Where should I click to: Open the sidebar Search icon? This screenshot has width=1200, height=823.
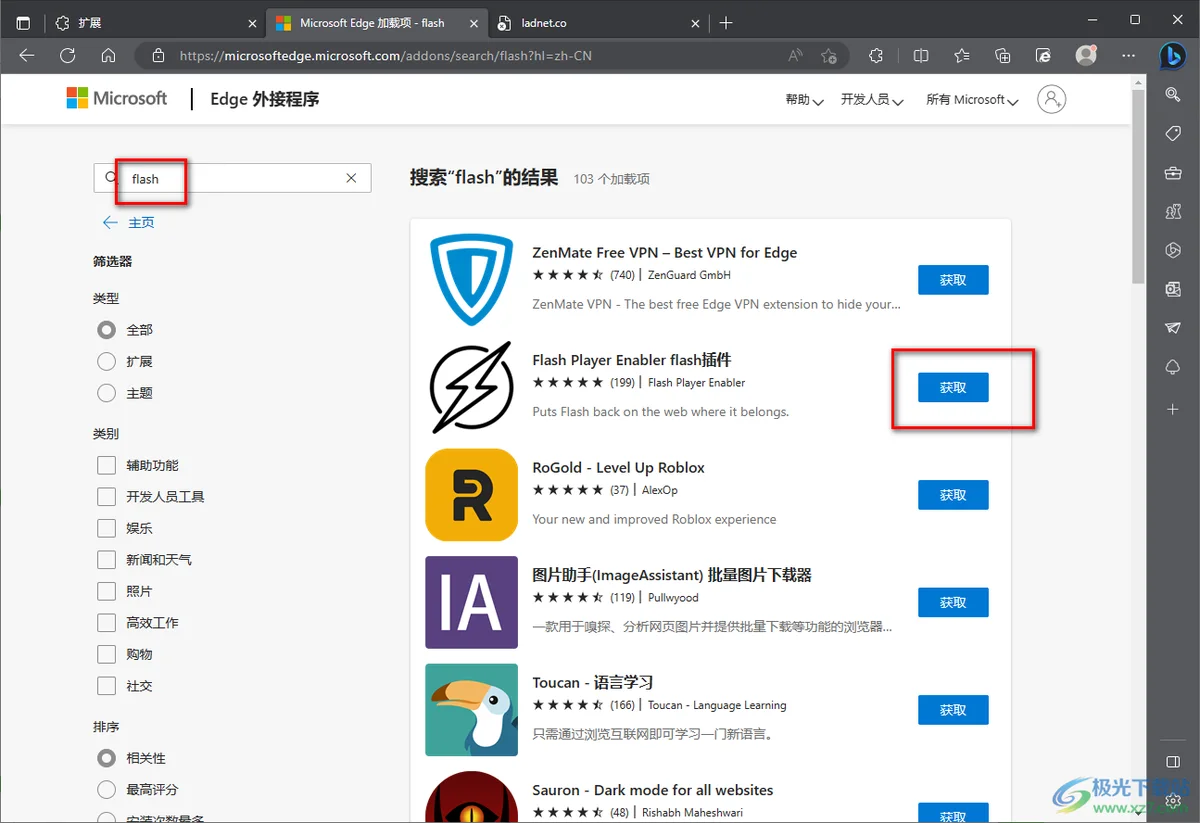(x=1173, y=94)
